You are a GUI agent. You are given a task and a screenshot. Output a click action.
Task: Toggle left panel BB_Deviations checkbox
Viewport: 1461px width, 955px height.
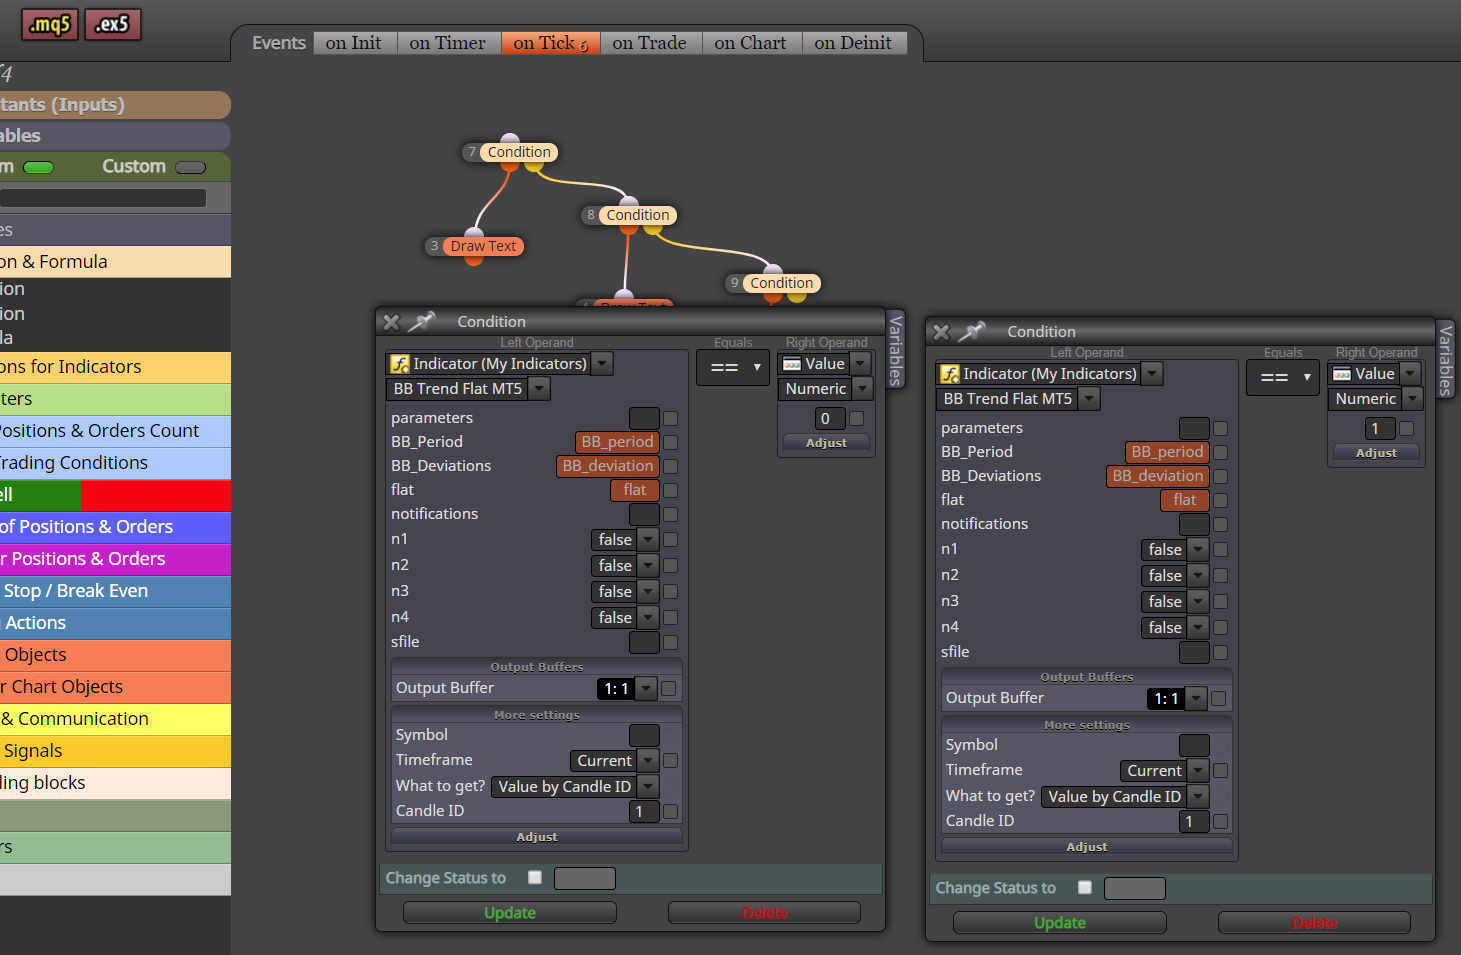click(670, 466)
